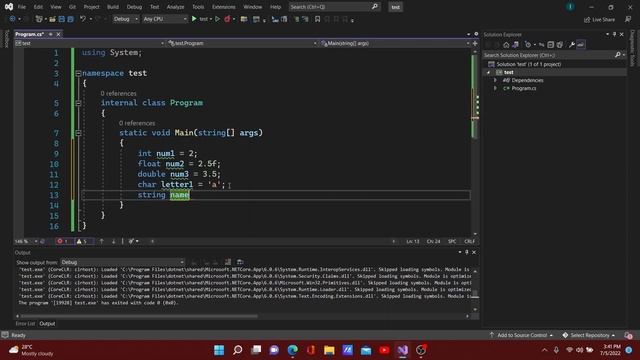Click the bookmark toolbar icon
640x360 pixels.
pos(317,19)
